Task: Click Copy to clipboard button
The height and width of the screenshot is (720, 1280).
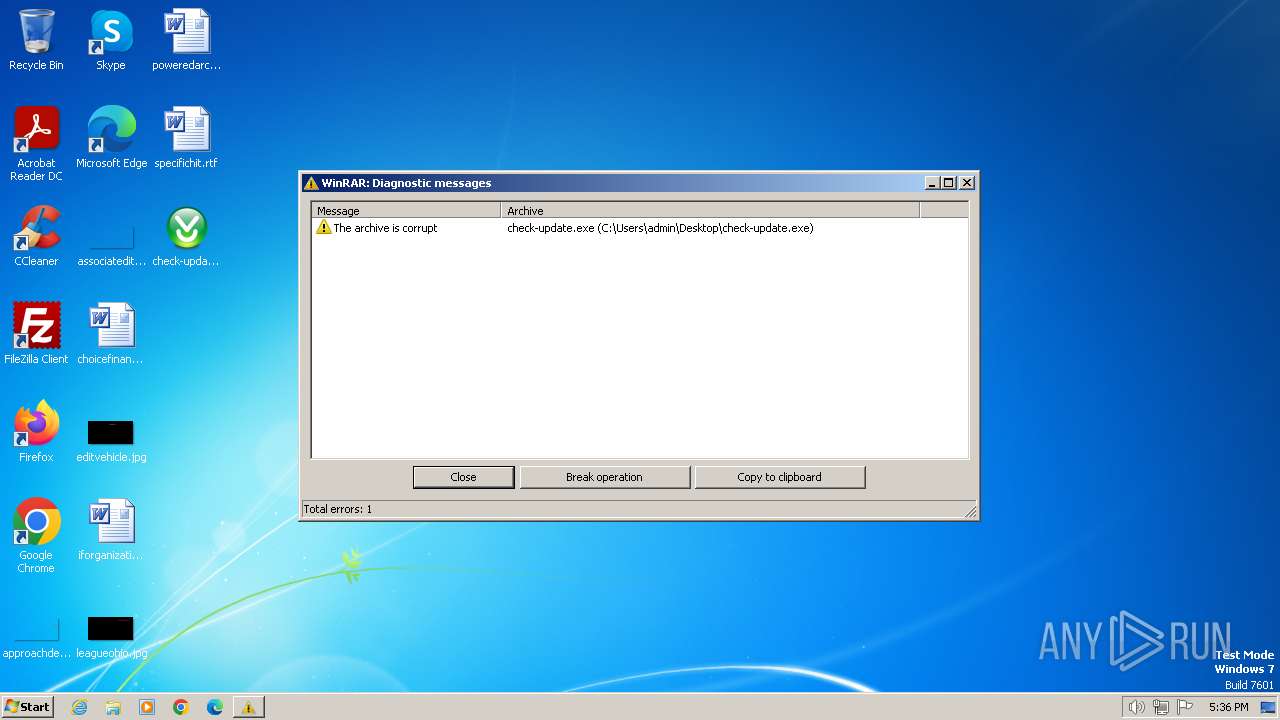Action: pos(779,477)
